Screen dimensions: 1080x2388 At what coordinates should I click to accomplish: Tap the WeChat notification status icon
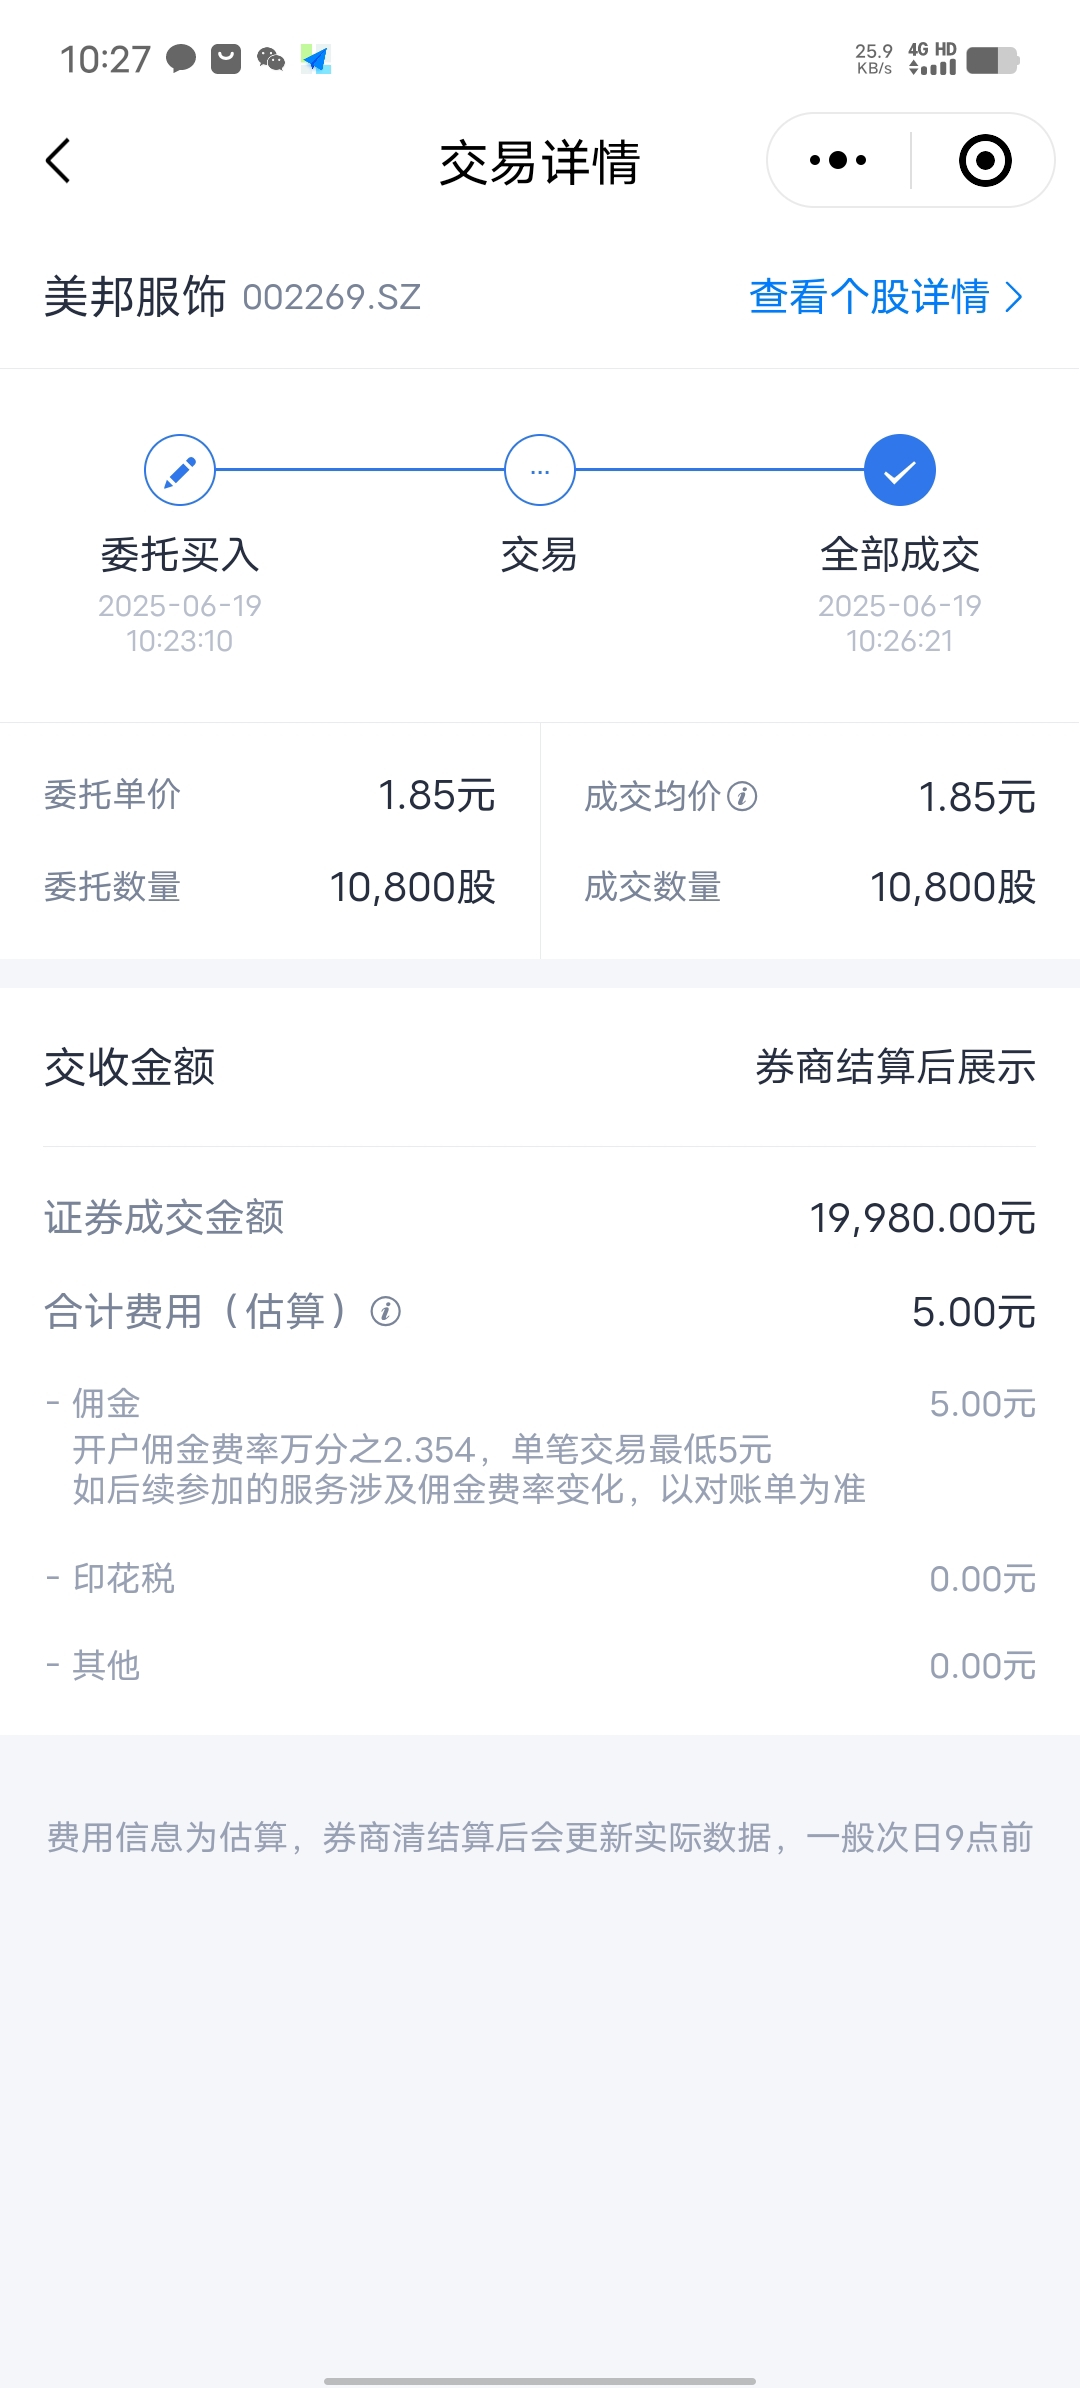(271, 60)
